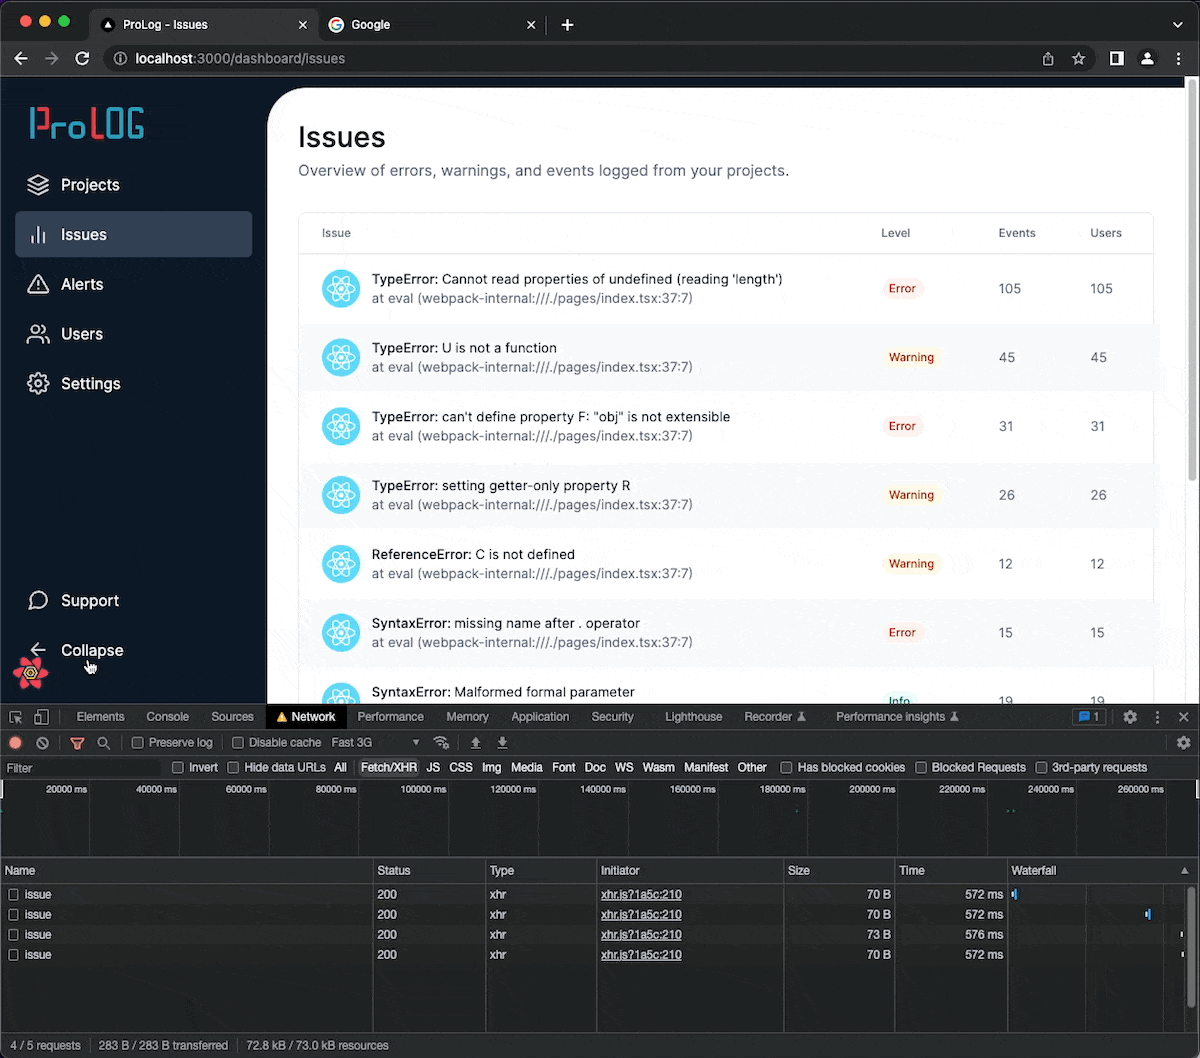The width and height of the screenshot is (1200, 1058).
Task: Open Network panel settings gear
Action: (x=1184, y=743)
